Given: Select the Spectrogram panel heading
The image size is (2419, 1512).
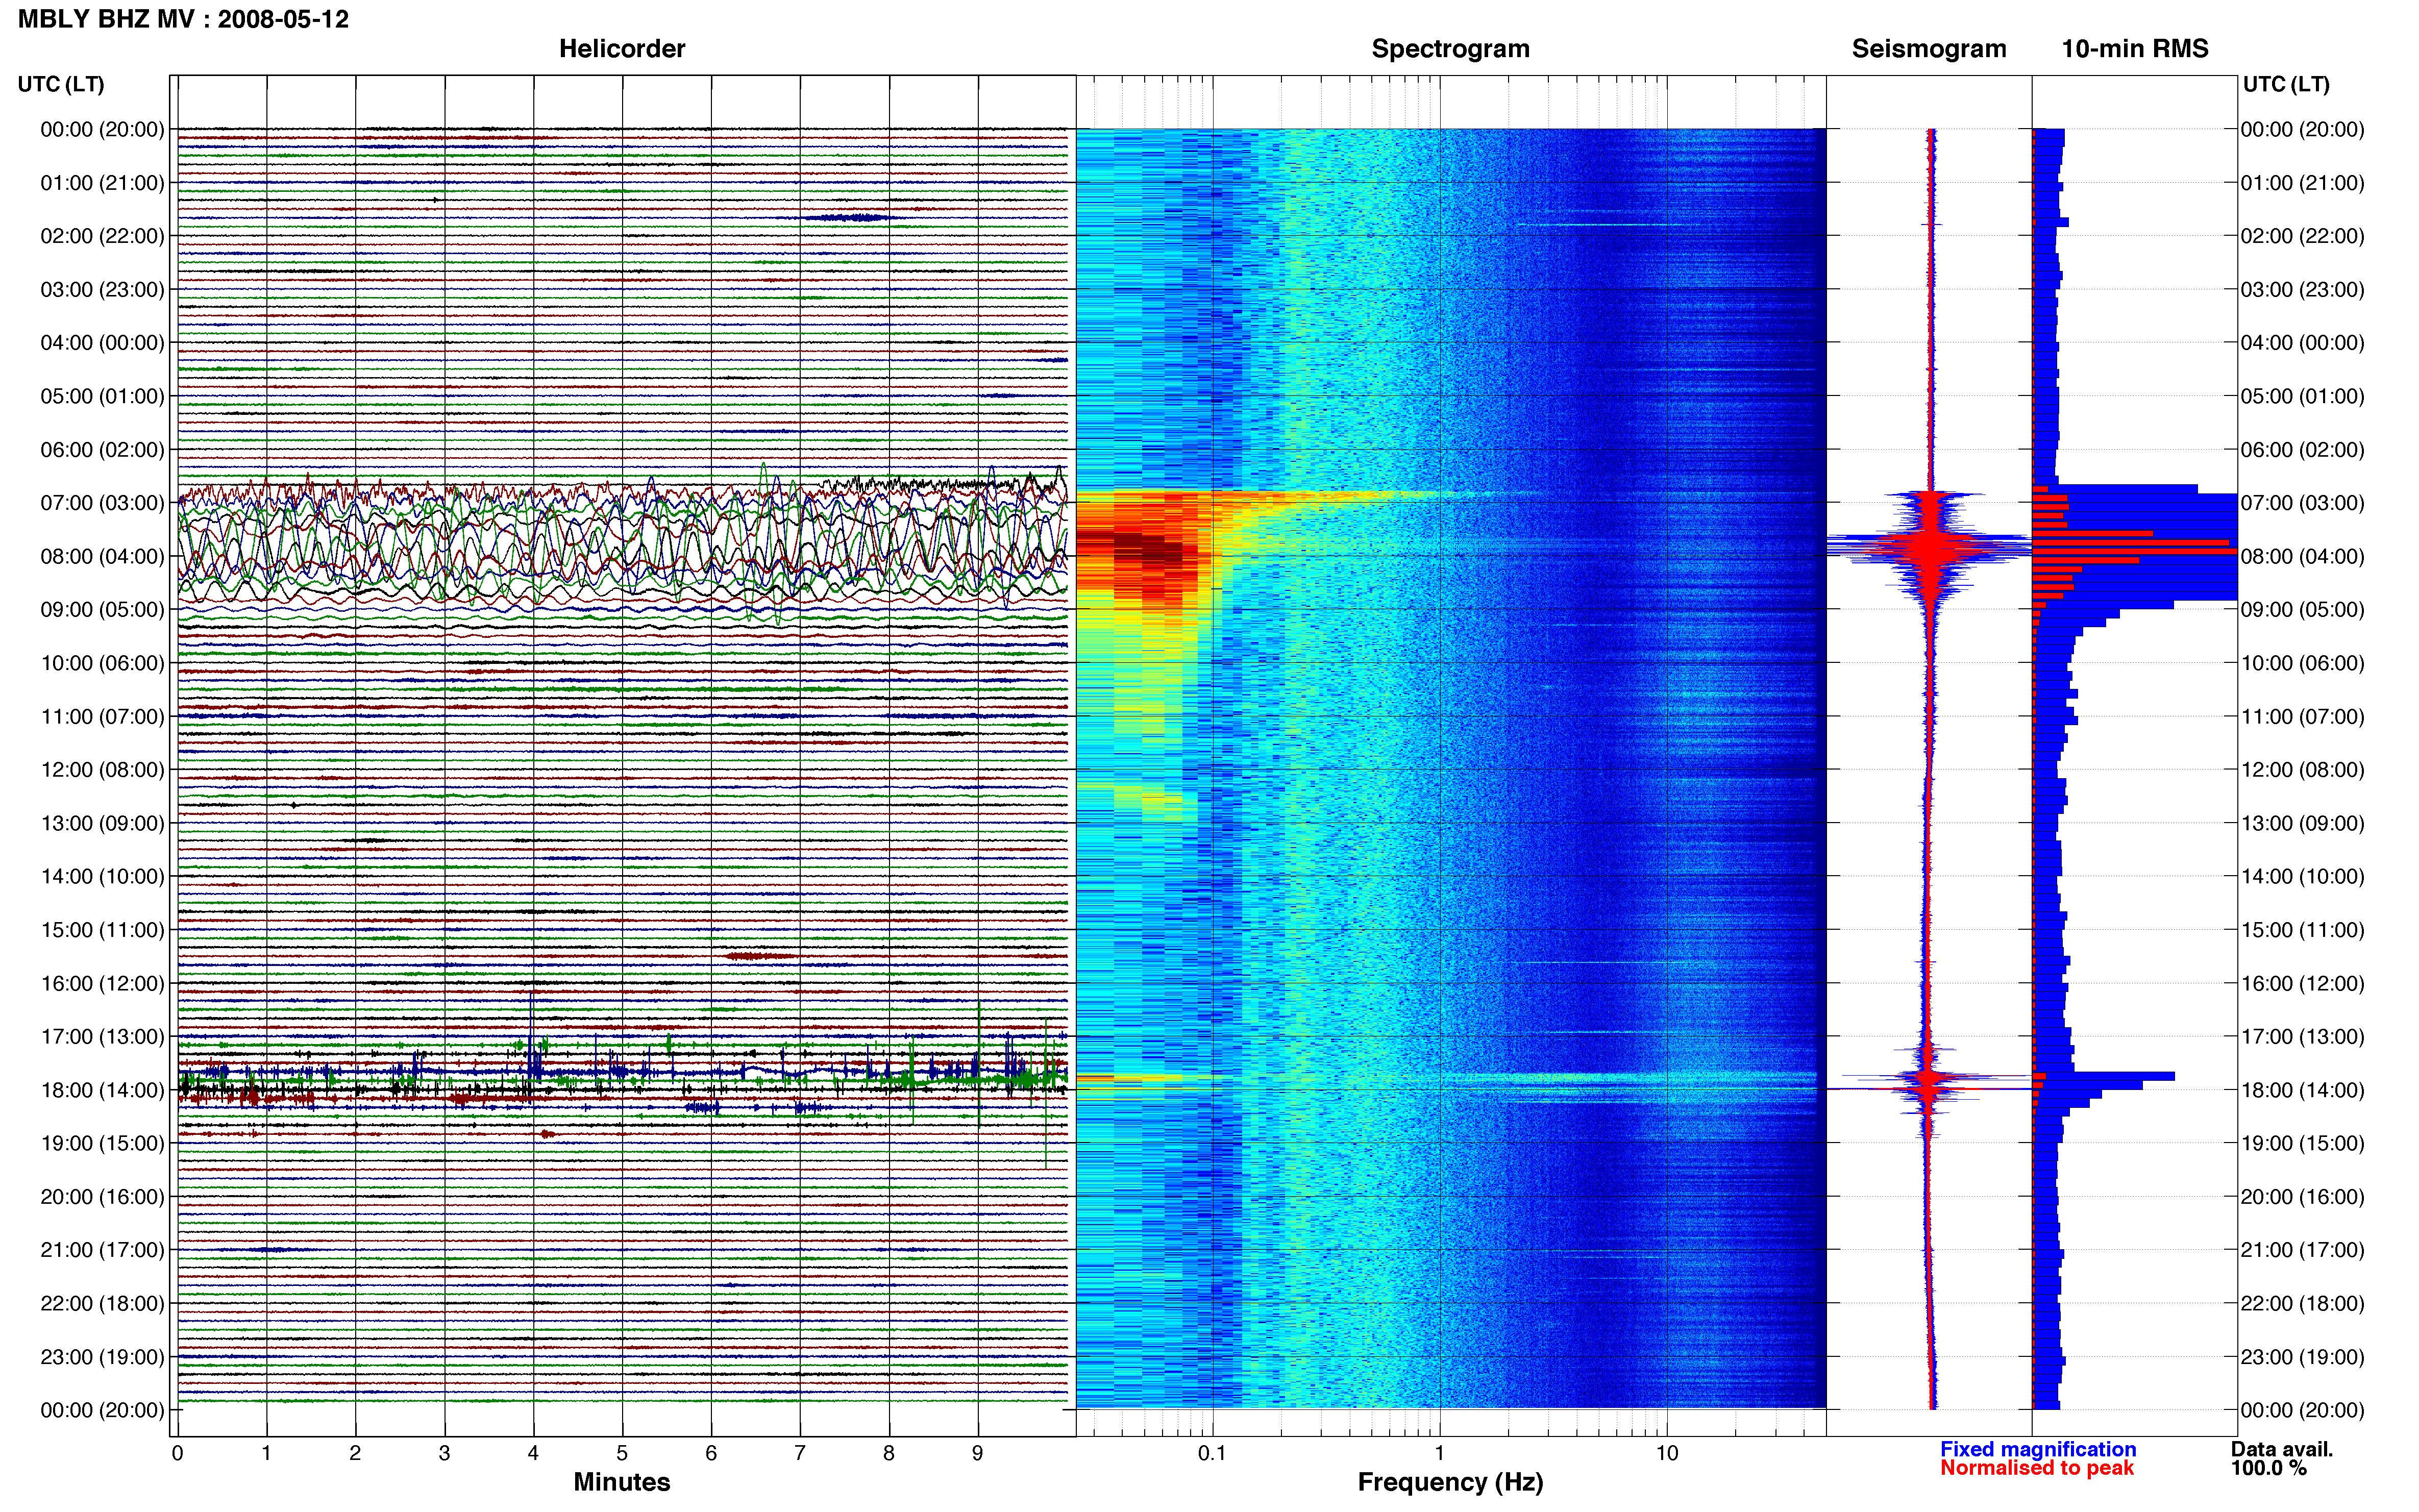Looking at the screenshot, I should [1450, 49].
